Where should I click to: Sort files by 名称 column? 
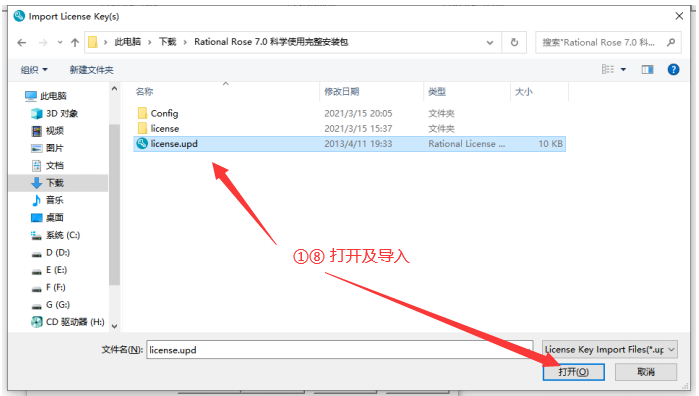pos(144,92)
